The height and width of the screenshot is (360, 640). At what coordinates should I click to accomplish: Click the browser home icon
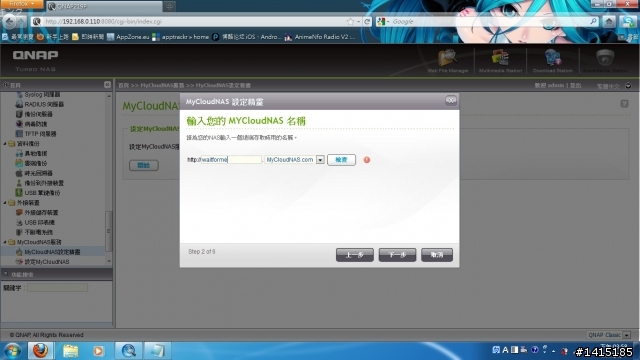(x=609, y=22)
